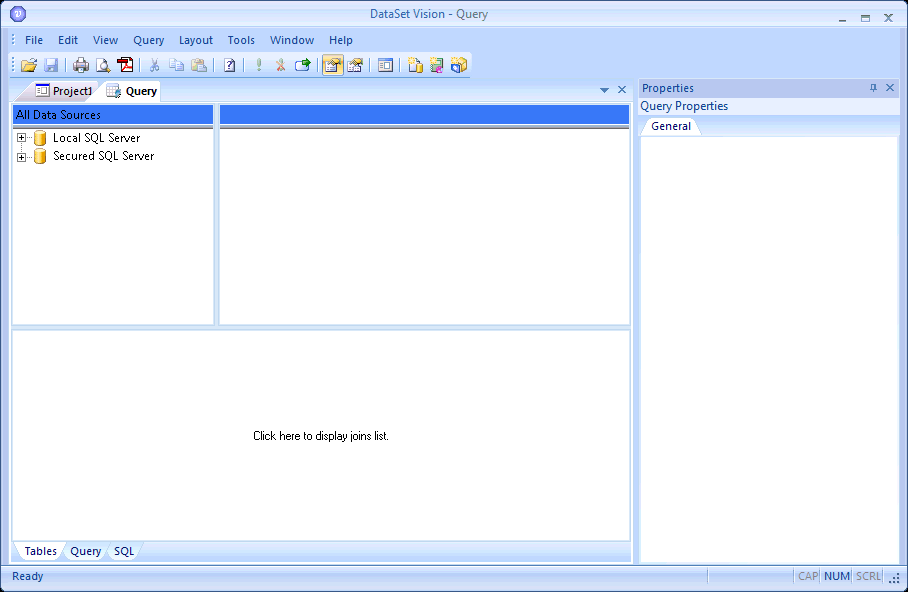Click the red-crossed Cancel execution icon

click(280, 65)
